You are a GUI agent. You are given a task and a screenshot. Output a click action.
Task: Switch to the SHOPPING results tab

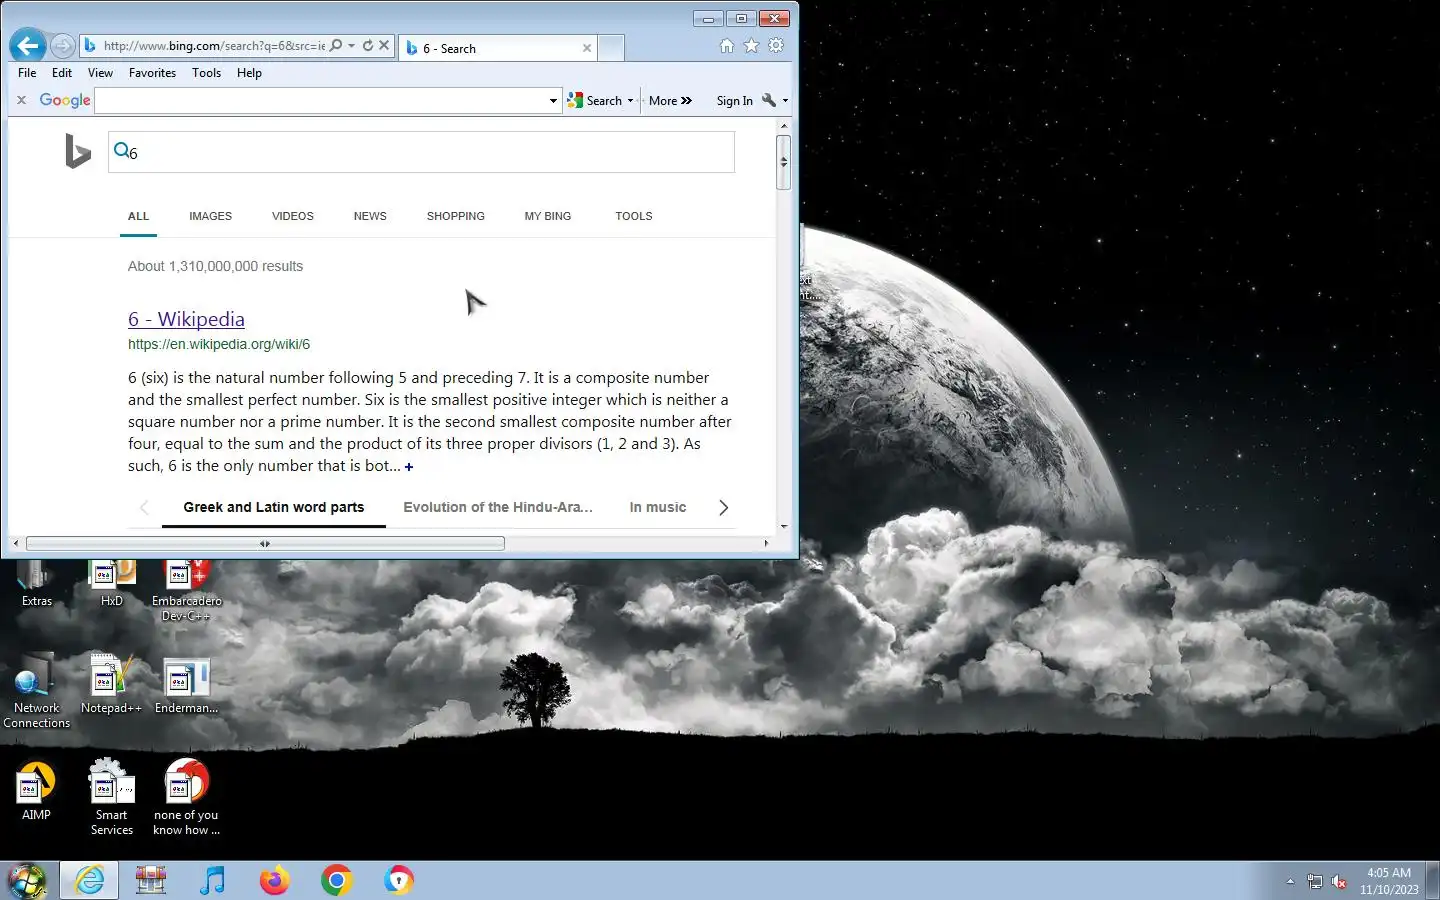click(x=456, y=216)
